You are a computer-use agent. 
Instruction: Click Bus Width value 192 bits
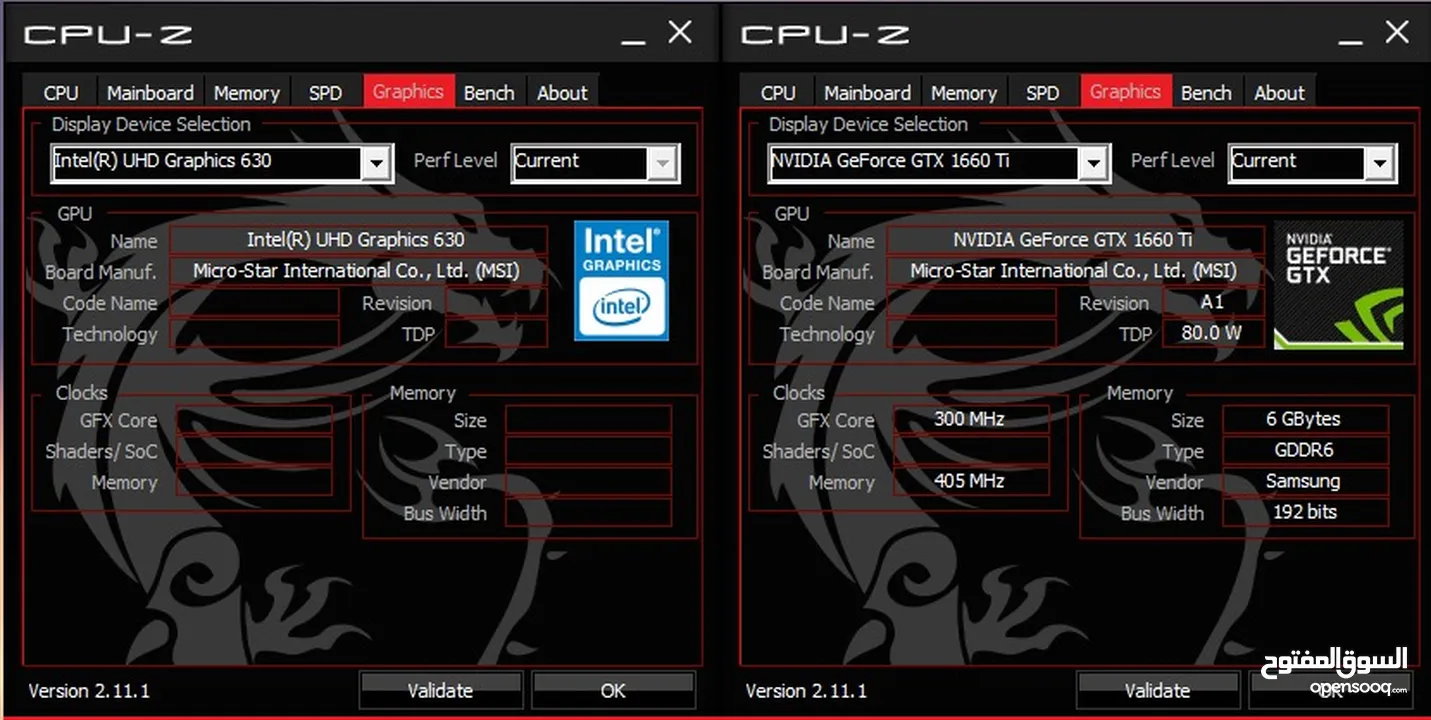(1305, 512)
